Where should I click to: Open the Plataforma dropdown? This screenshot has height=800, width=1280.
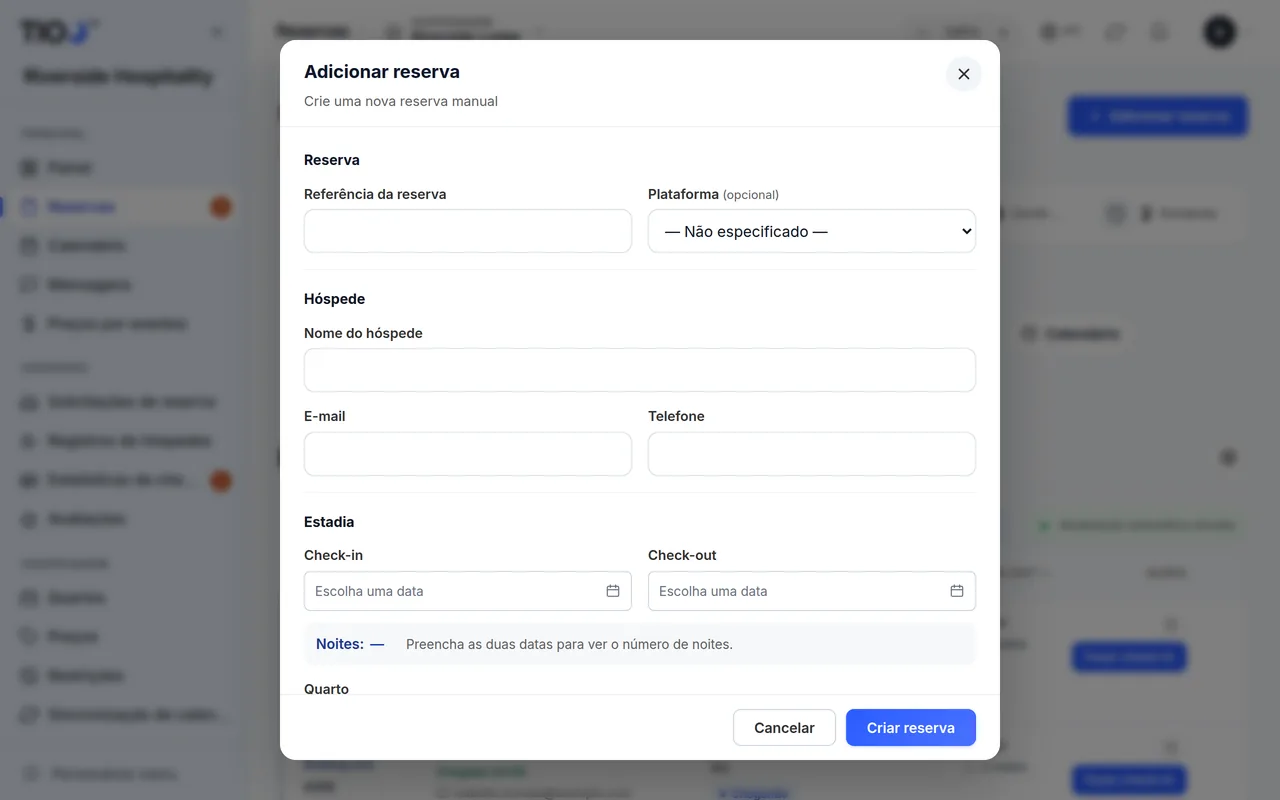(812, 231)
